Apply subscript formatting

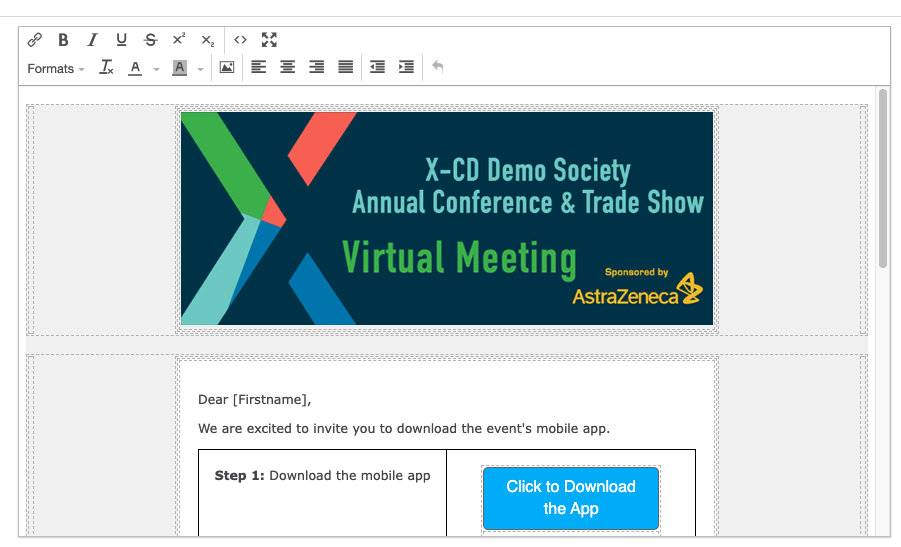[207, 40]
